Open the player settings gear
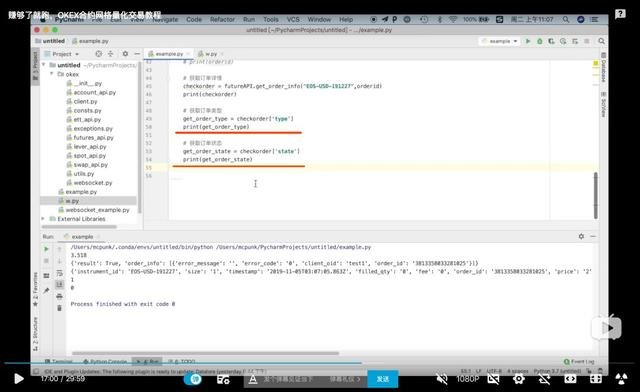This screenshot has height=392, width=640. (x=519, y=379)
